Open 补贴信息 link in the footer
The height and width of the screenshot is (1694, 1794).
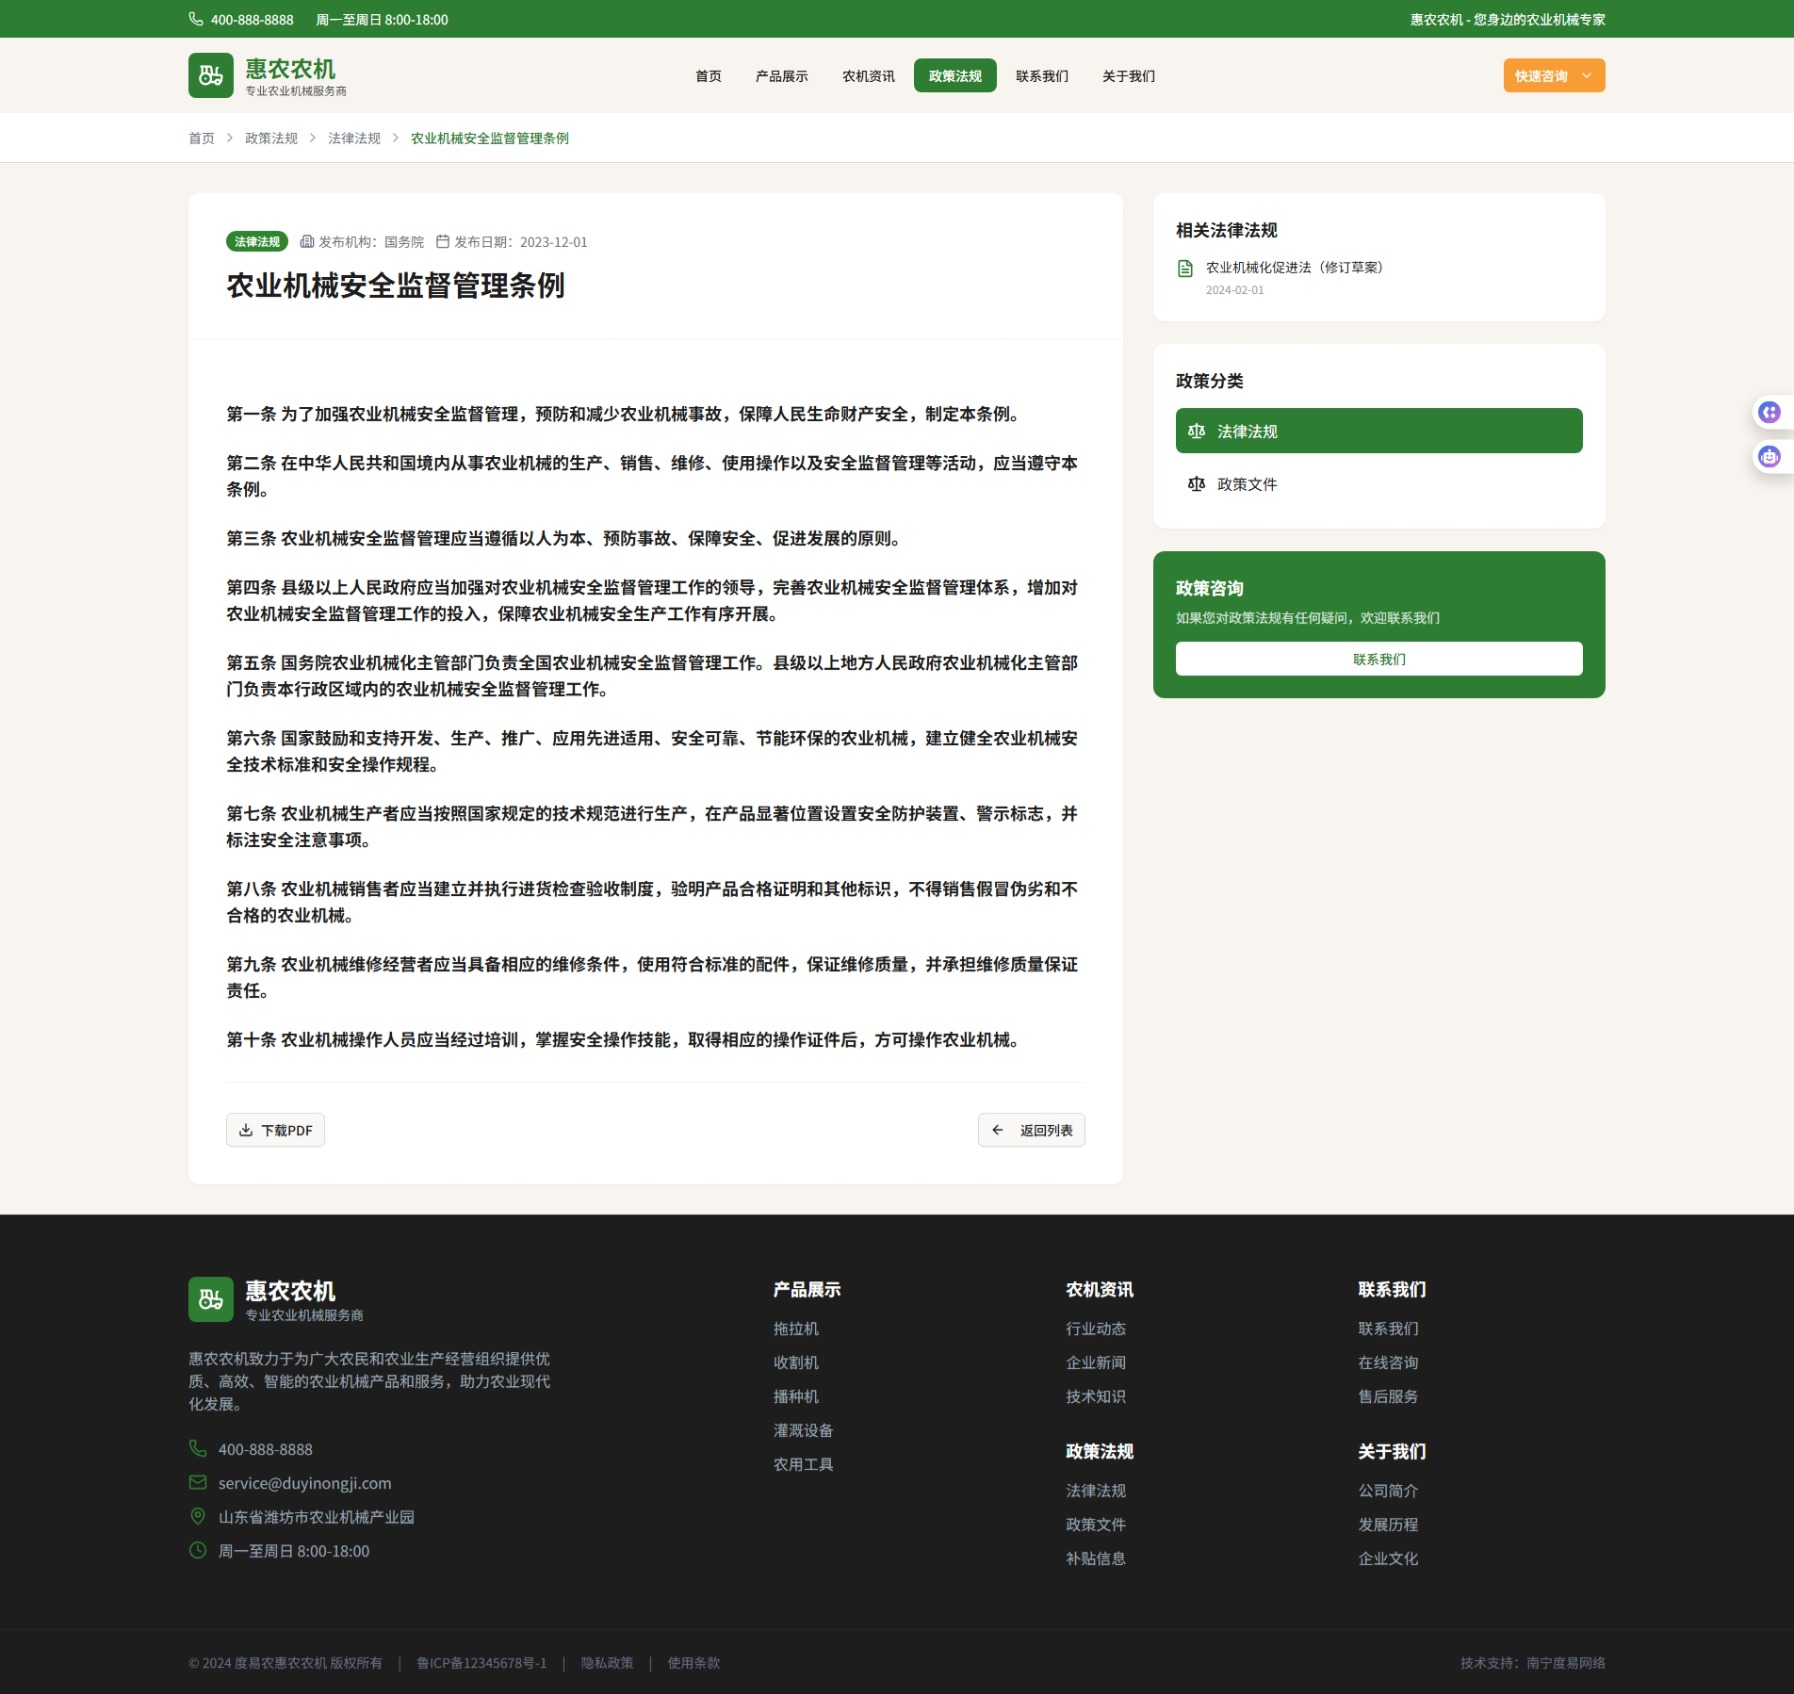click(1095, 1558)
